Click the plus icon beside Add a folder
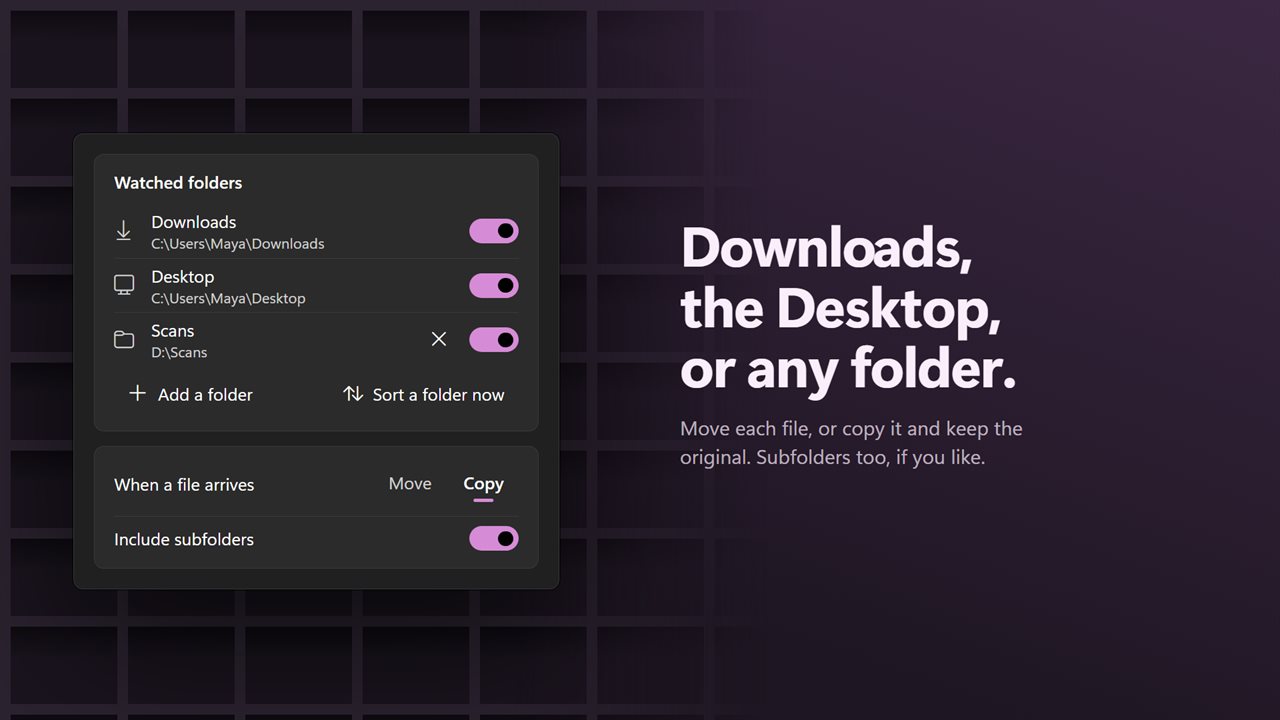This screenshot has width=1280, height=720. (138, 393)
